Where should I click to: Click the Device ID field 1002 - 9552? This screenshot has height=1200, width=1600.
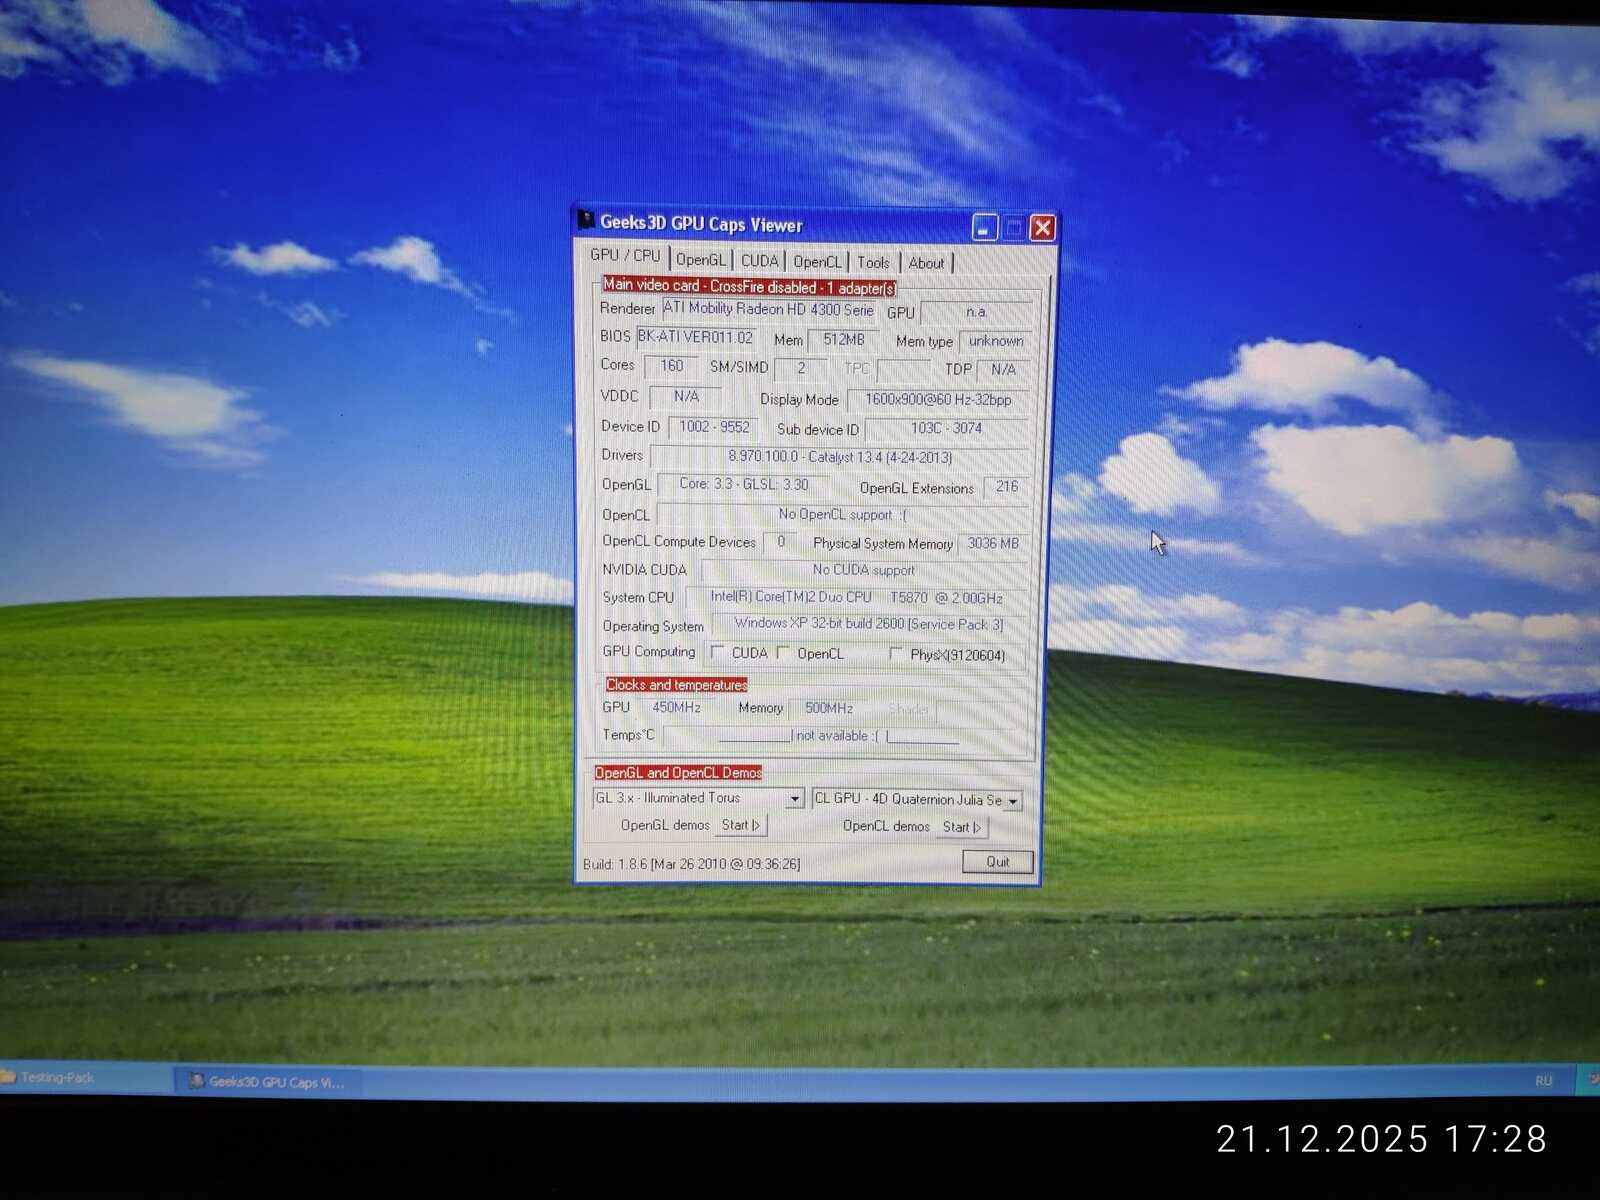[x=714, y=427]
